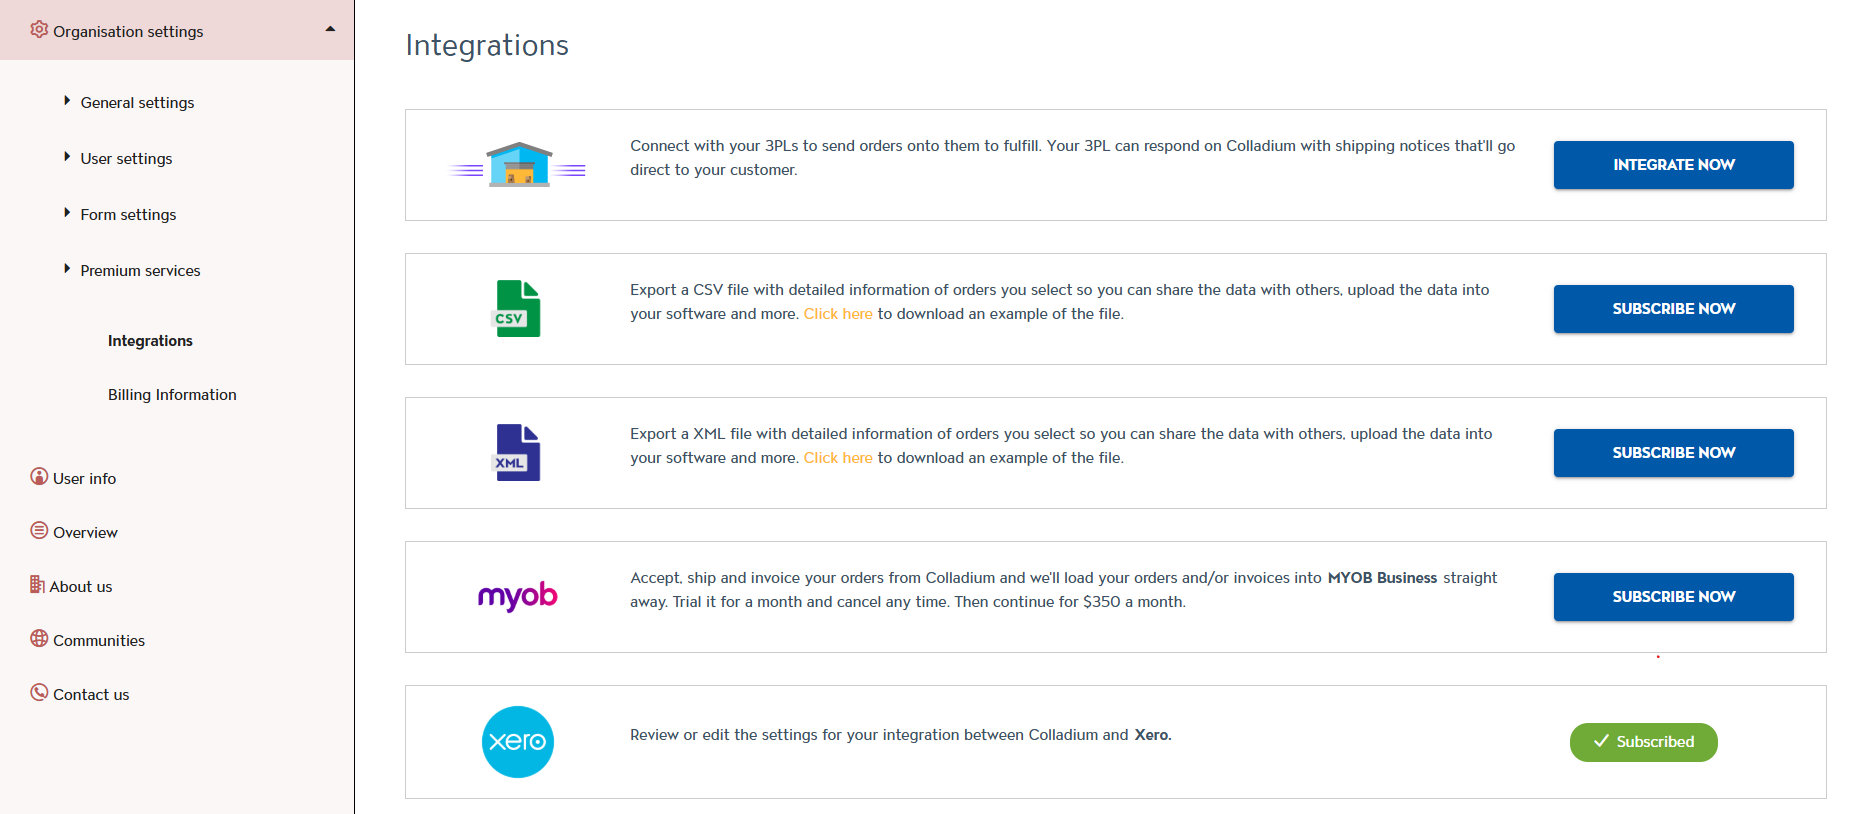Click the MYOB logo
Image resolution: width=1859 pixels, height=814 pixels.
coord(518,596)
